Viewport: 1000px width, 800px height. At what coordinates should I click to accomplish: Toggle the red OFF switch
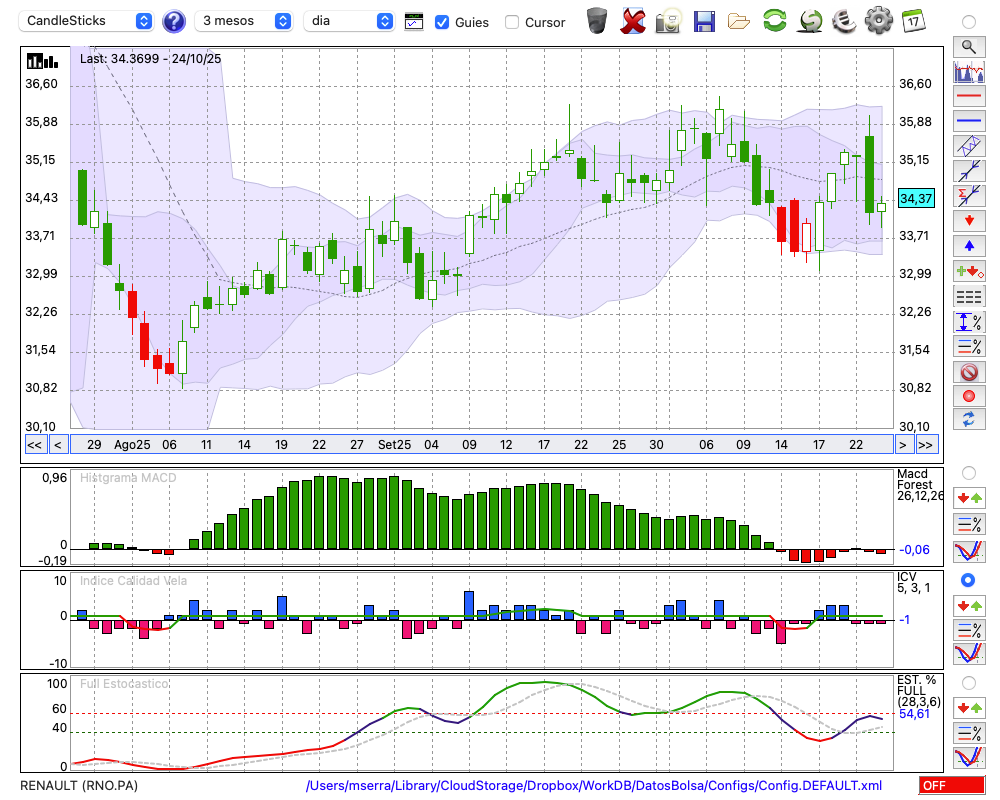(x=952, y=785)
